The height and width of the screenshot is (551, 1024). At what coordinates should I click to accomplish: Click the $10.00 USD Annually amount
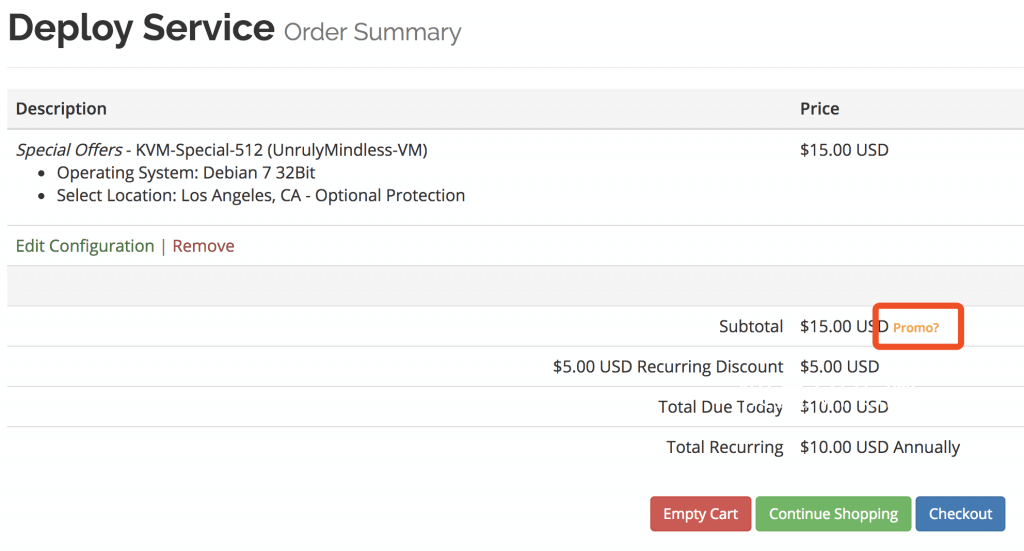point(880,447)
